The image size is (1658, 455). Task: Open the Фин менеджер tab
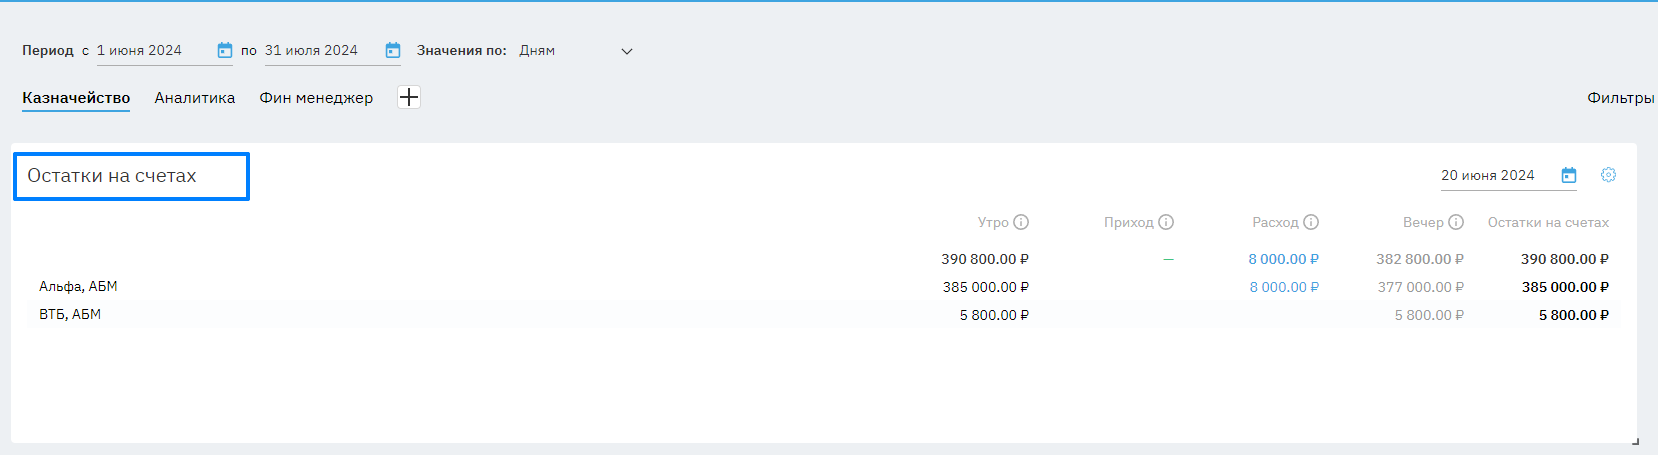click(x=316, y=98)
